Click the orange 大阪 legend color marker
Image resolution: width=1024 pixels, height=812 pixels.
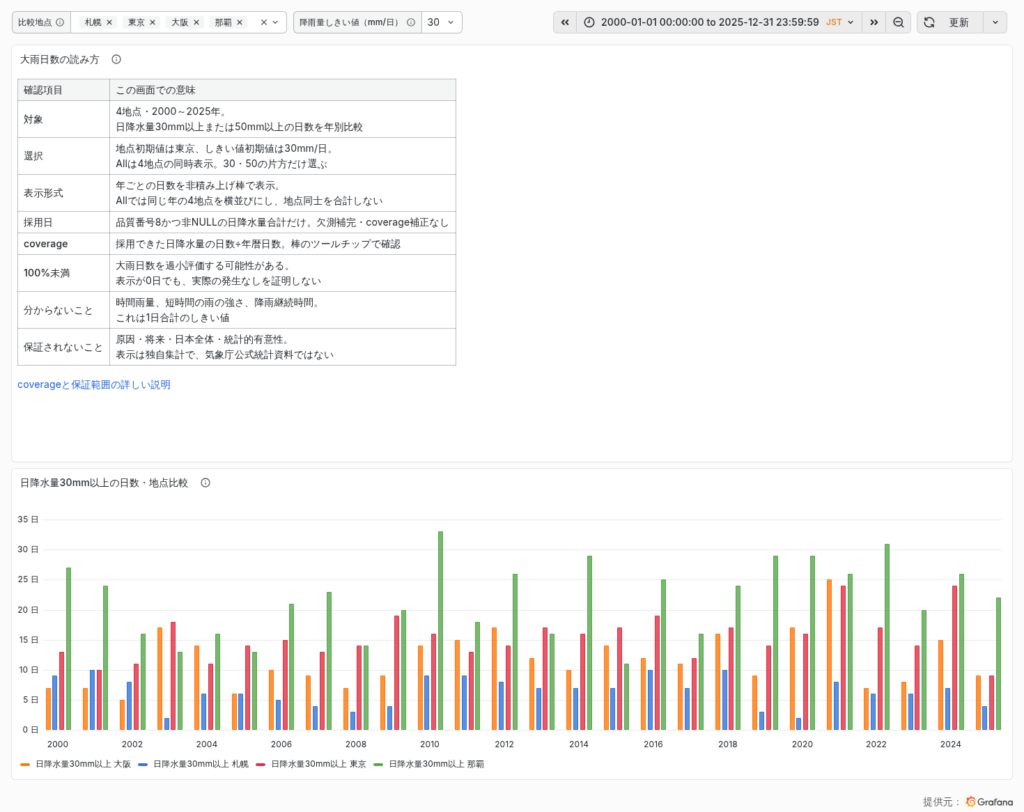coord(25,764)
